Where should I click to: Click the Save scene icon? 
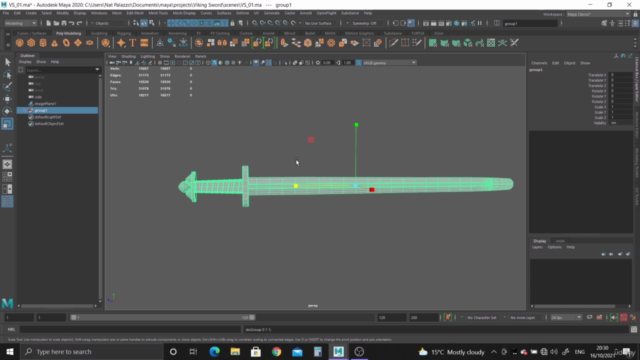(64, 23)
